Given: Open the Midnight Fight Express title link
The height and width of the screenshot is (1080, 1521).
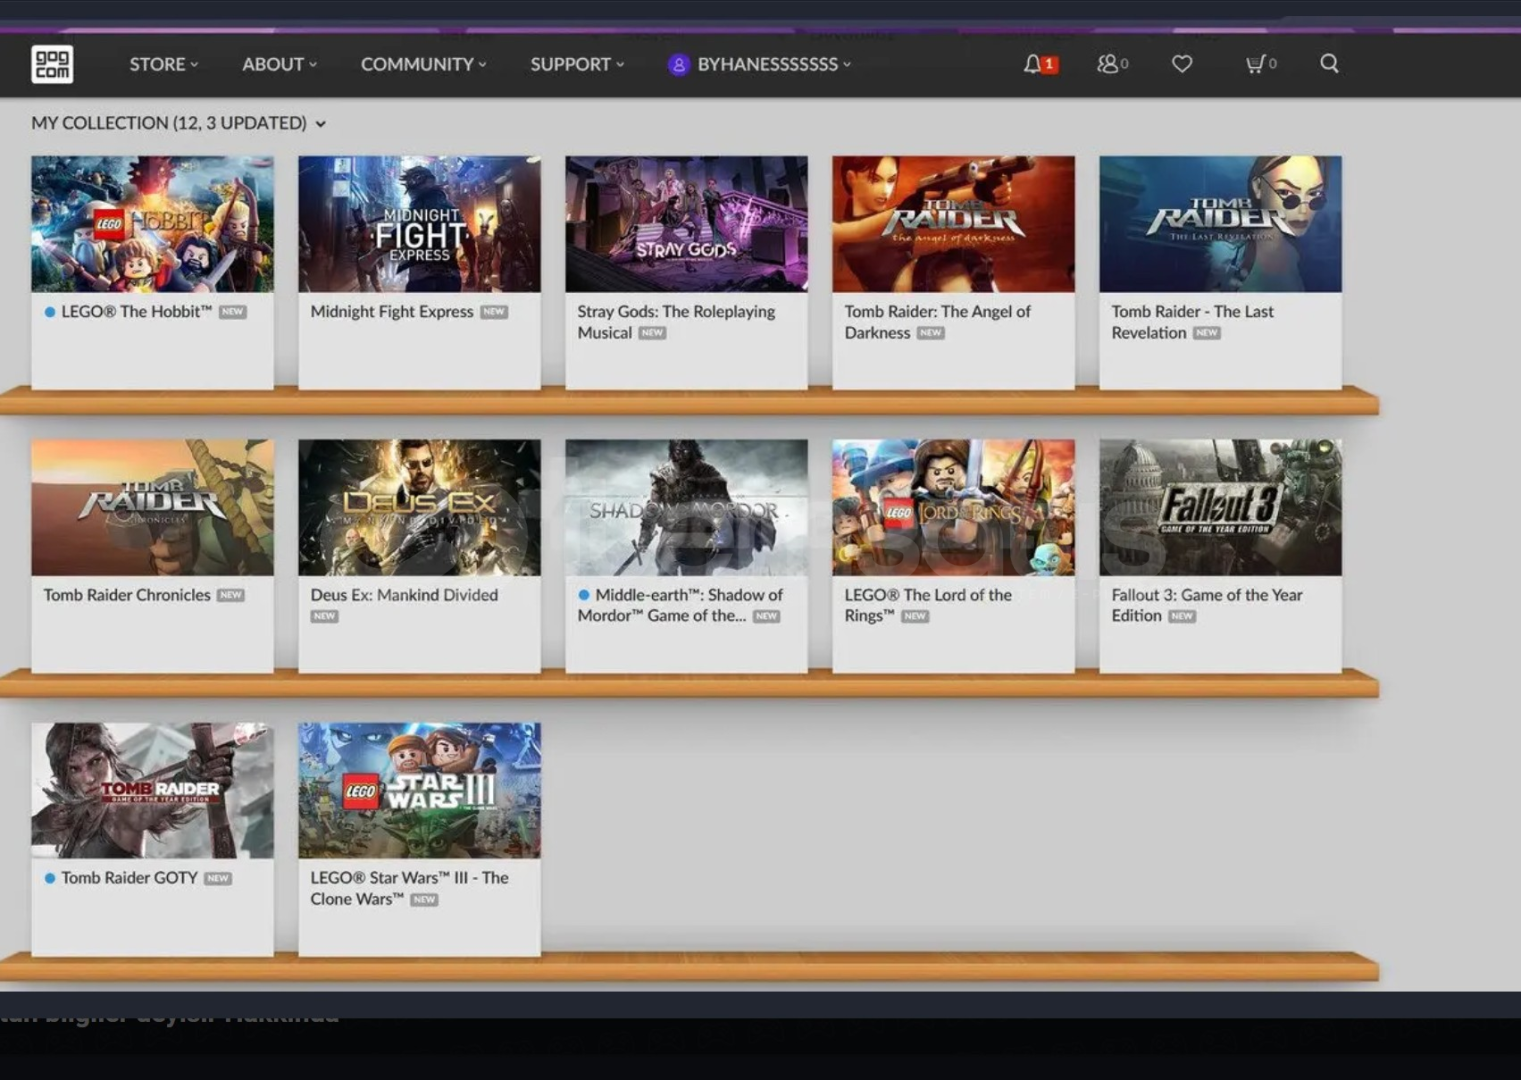Looking at the screenshot, I should [x=391, y=312].
